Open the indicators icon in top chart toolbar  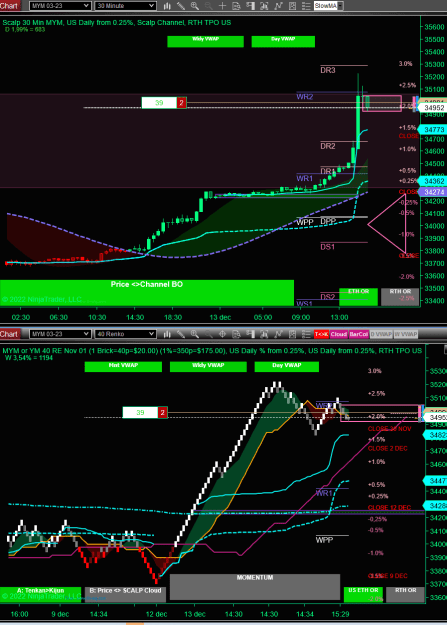click(278, 6)
